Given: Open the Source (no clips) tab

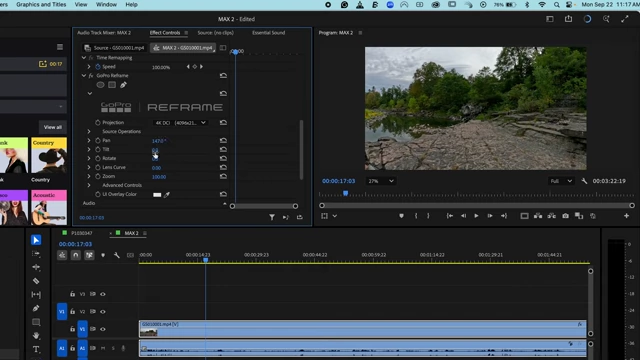Looking at the screenshot, I should pyautogui.click(x=216, y=33).
